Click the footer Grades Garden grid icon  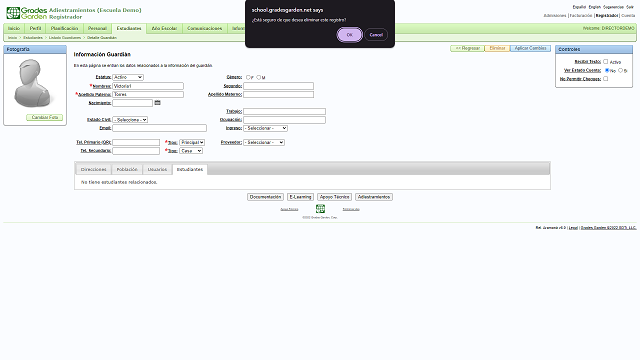tap(320, 209)
